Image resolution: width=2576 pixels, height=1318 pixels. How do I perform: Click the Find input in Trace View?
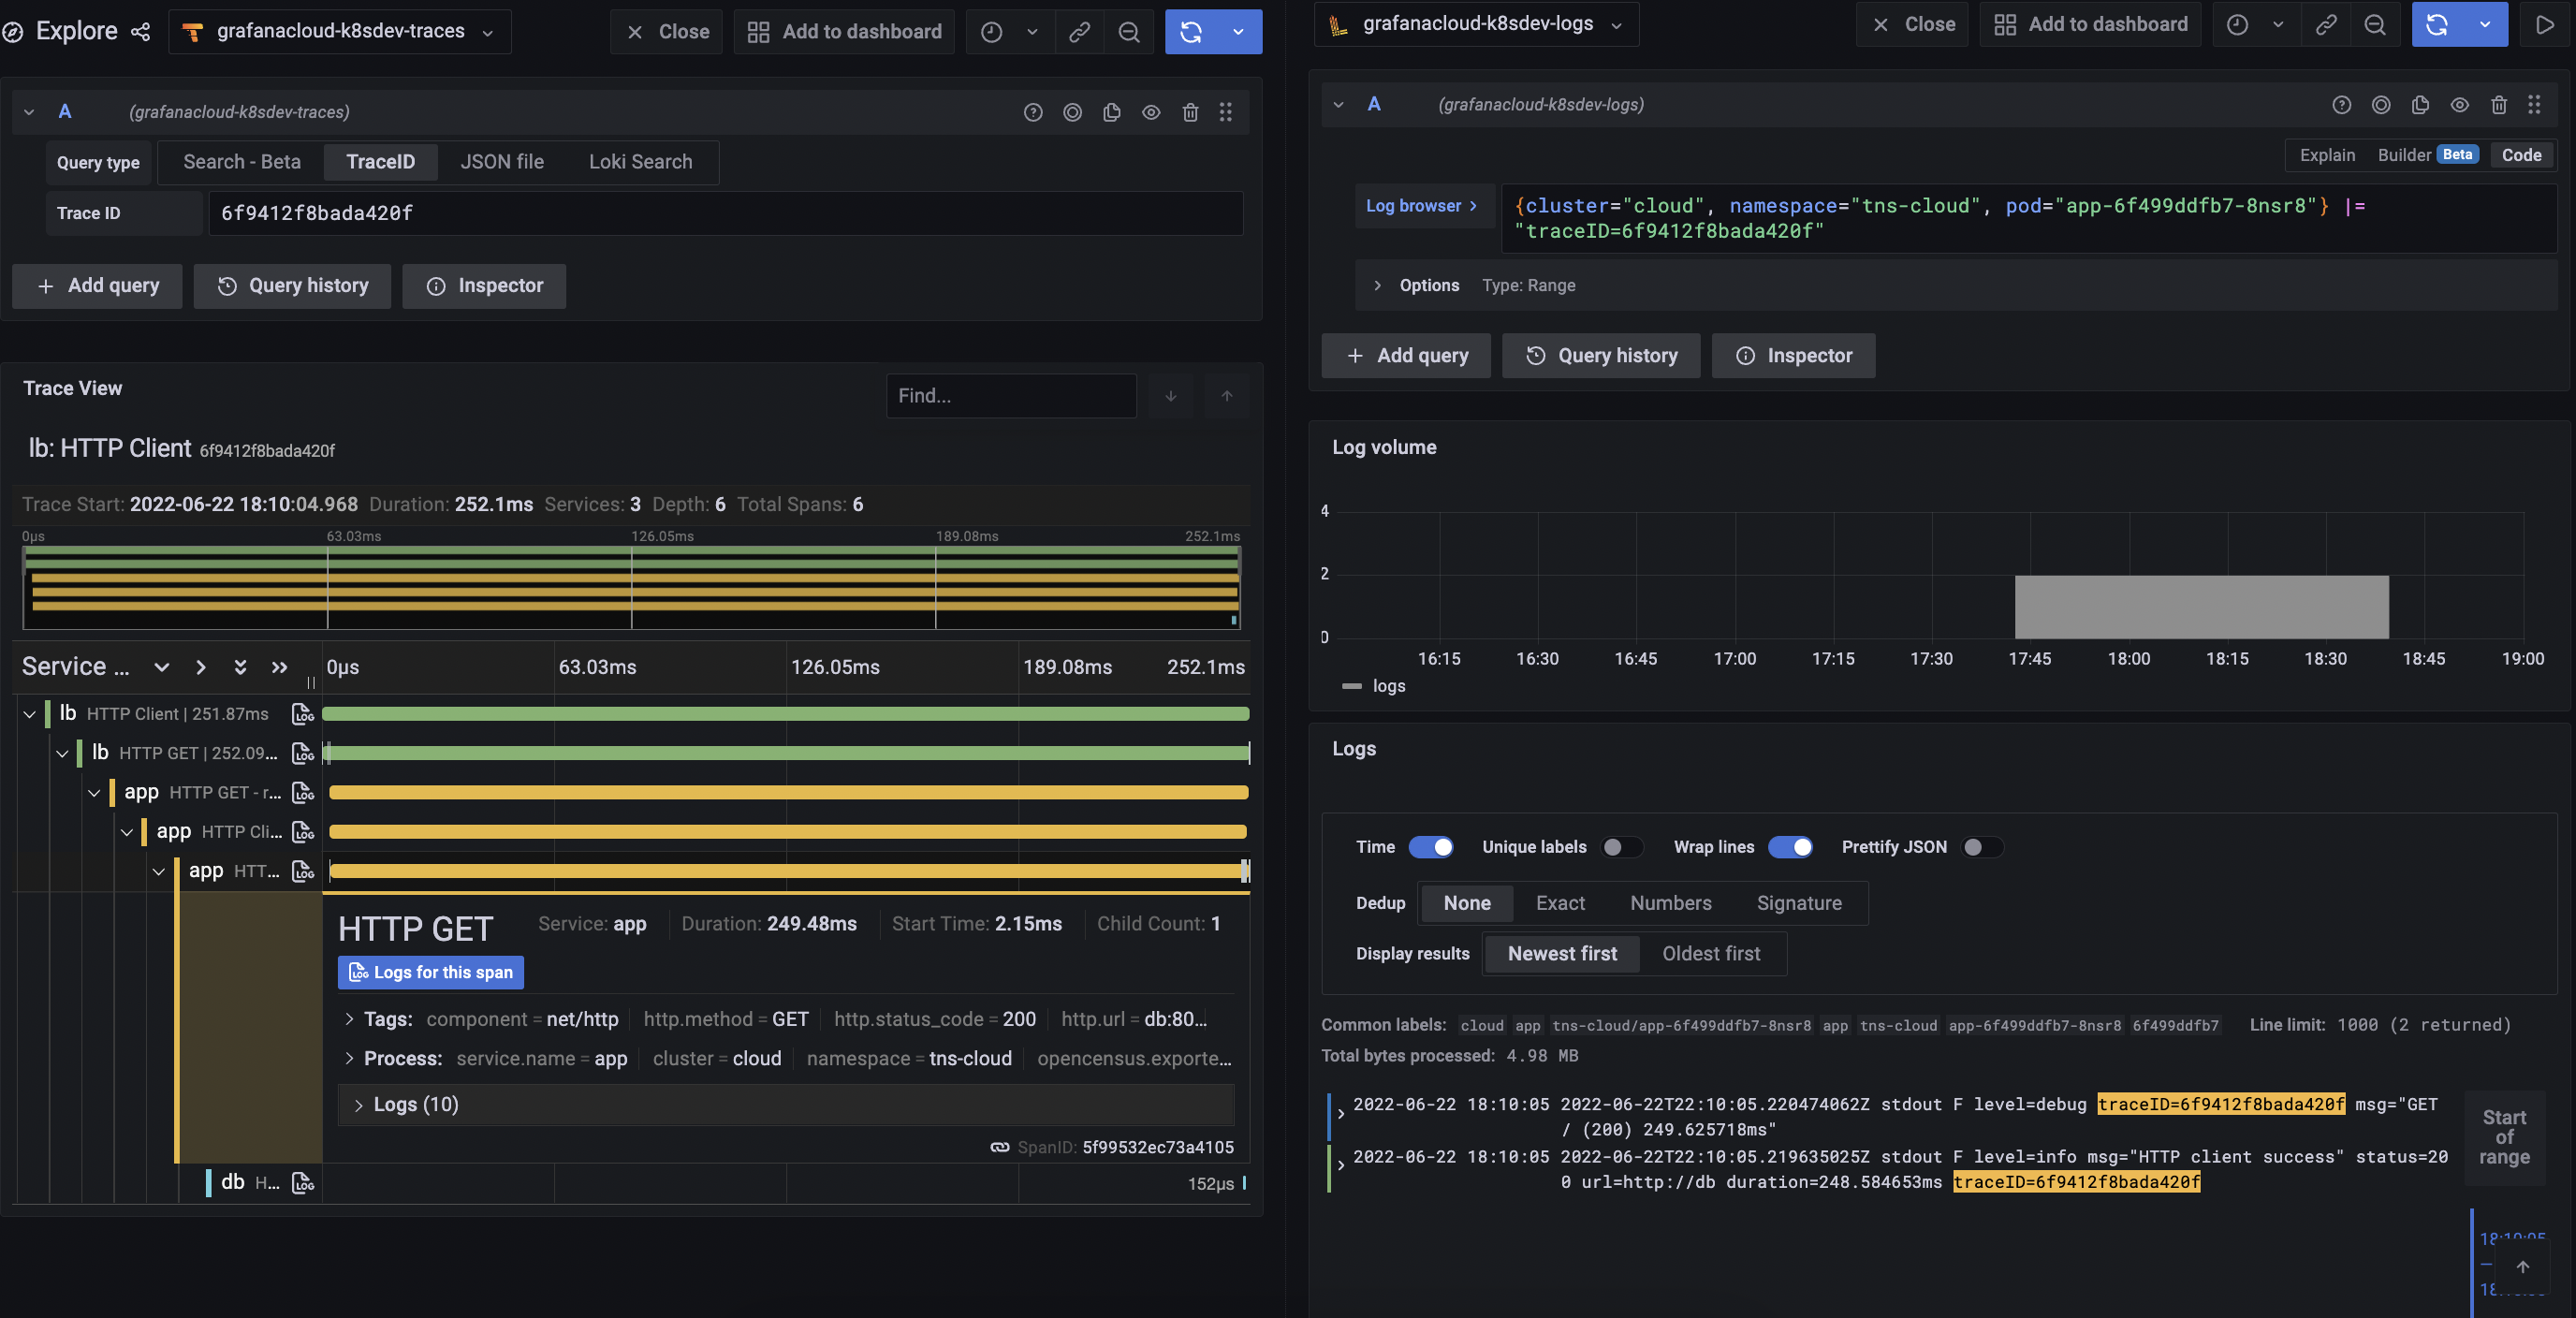point(1010,396)
